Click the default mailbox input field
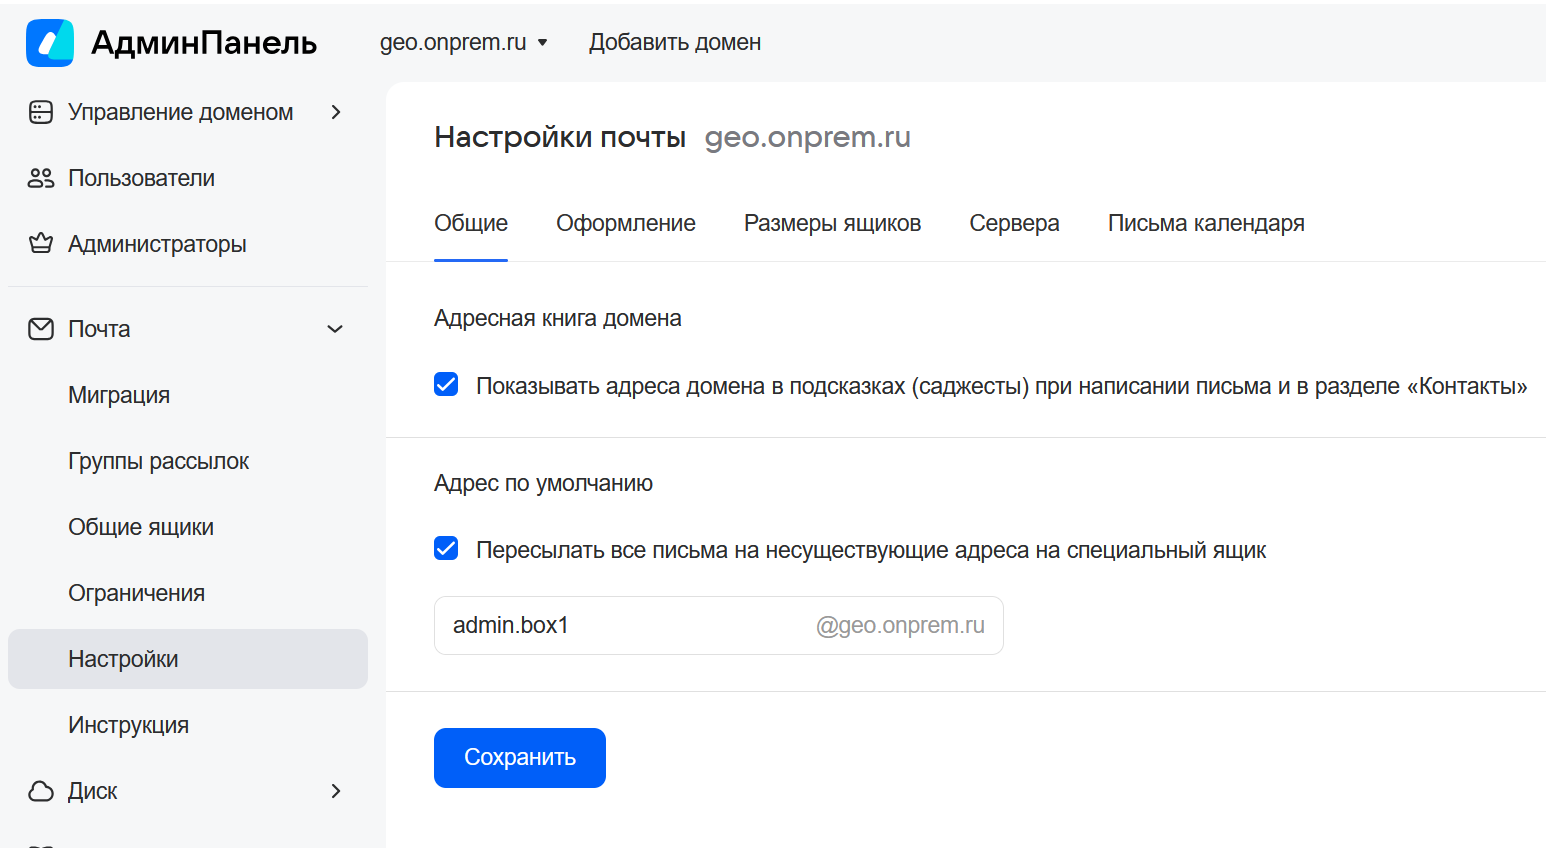 [719, 626]
